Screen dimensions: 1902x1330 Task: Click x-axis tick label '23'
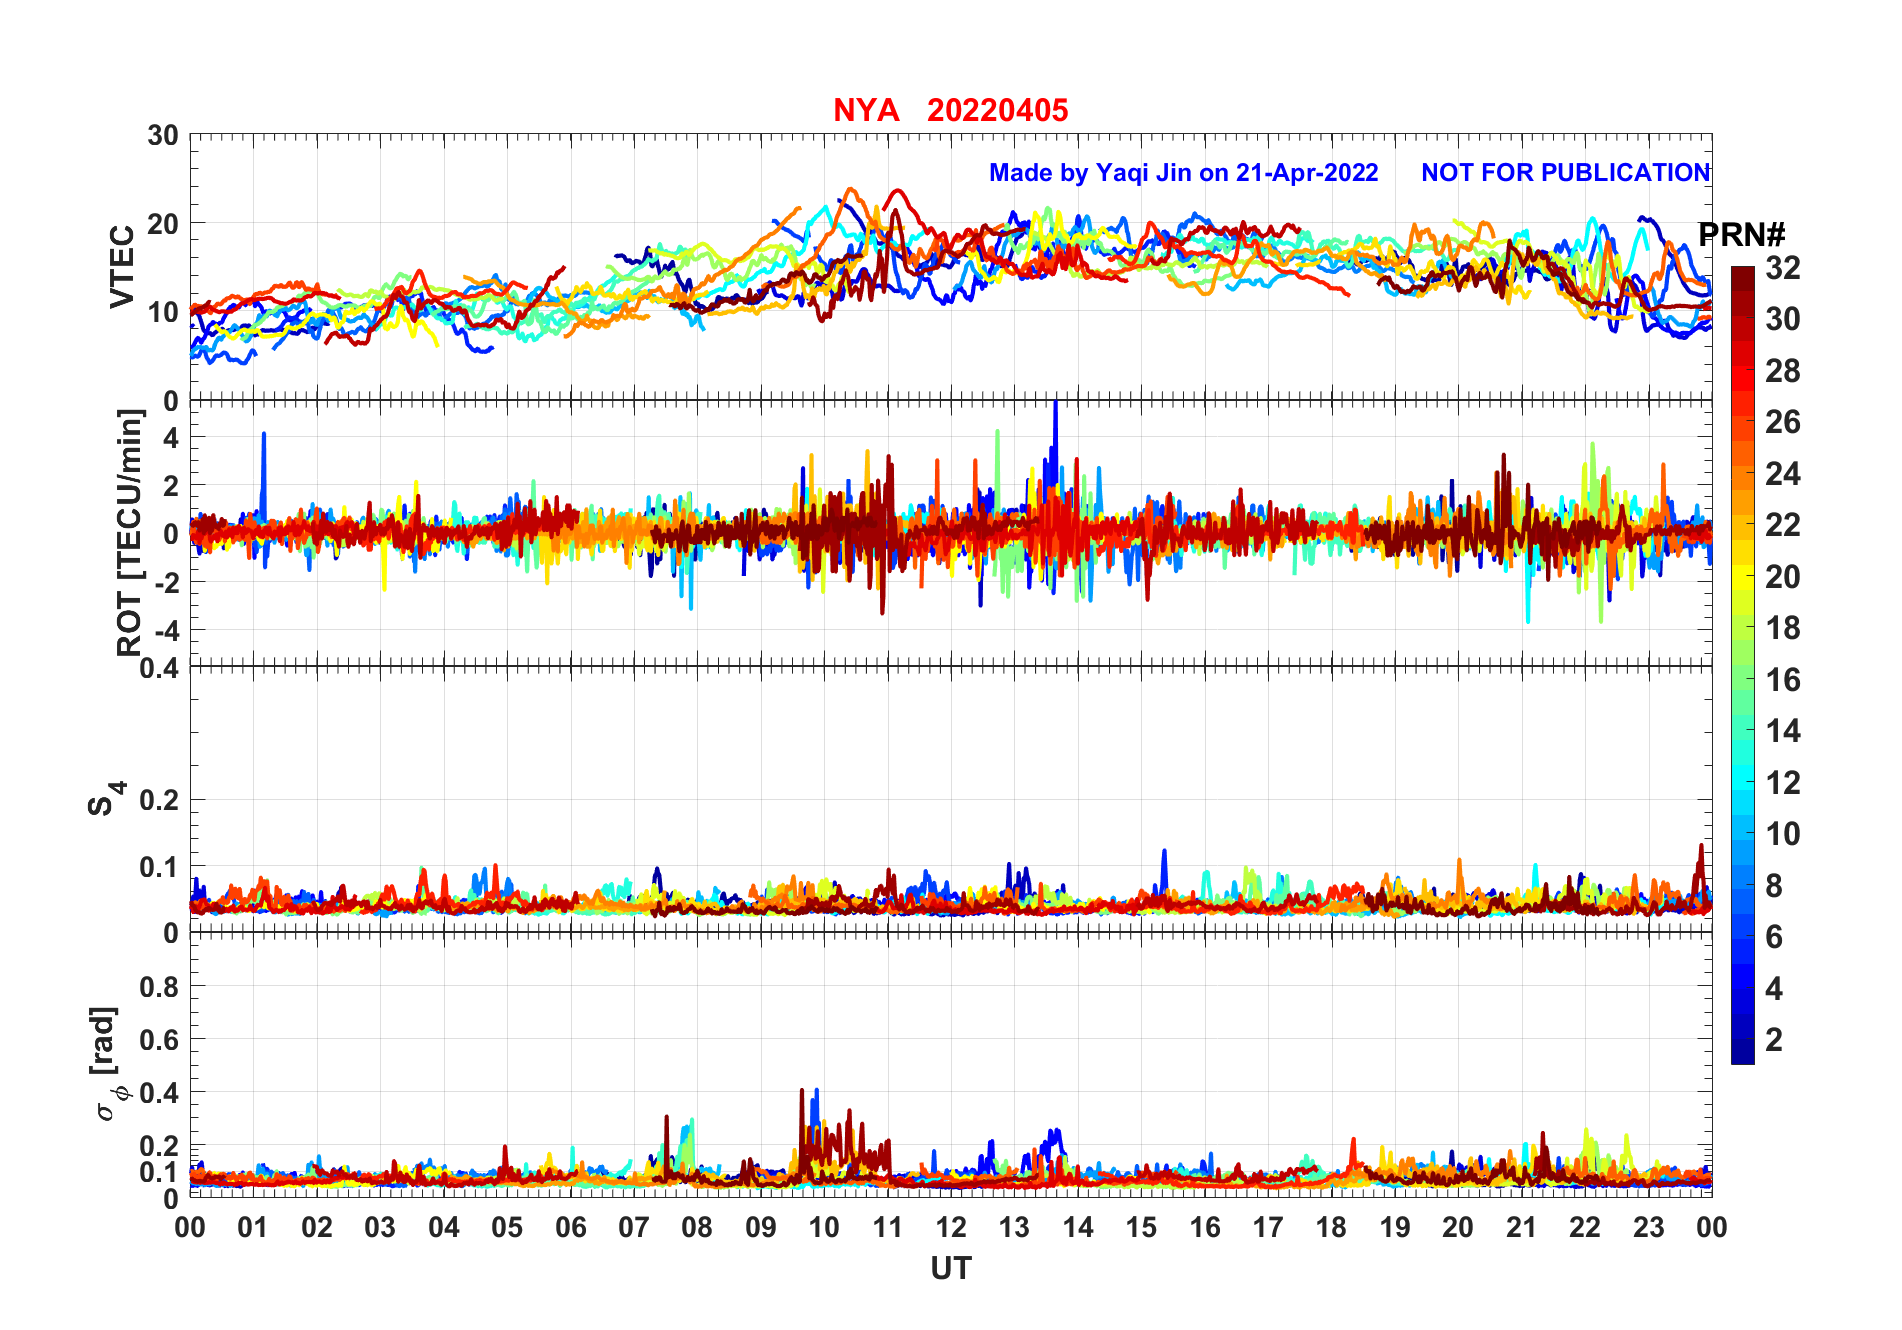tap(1648, 1227)
